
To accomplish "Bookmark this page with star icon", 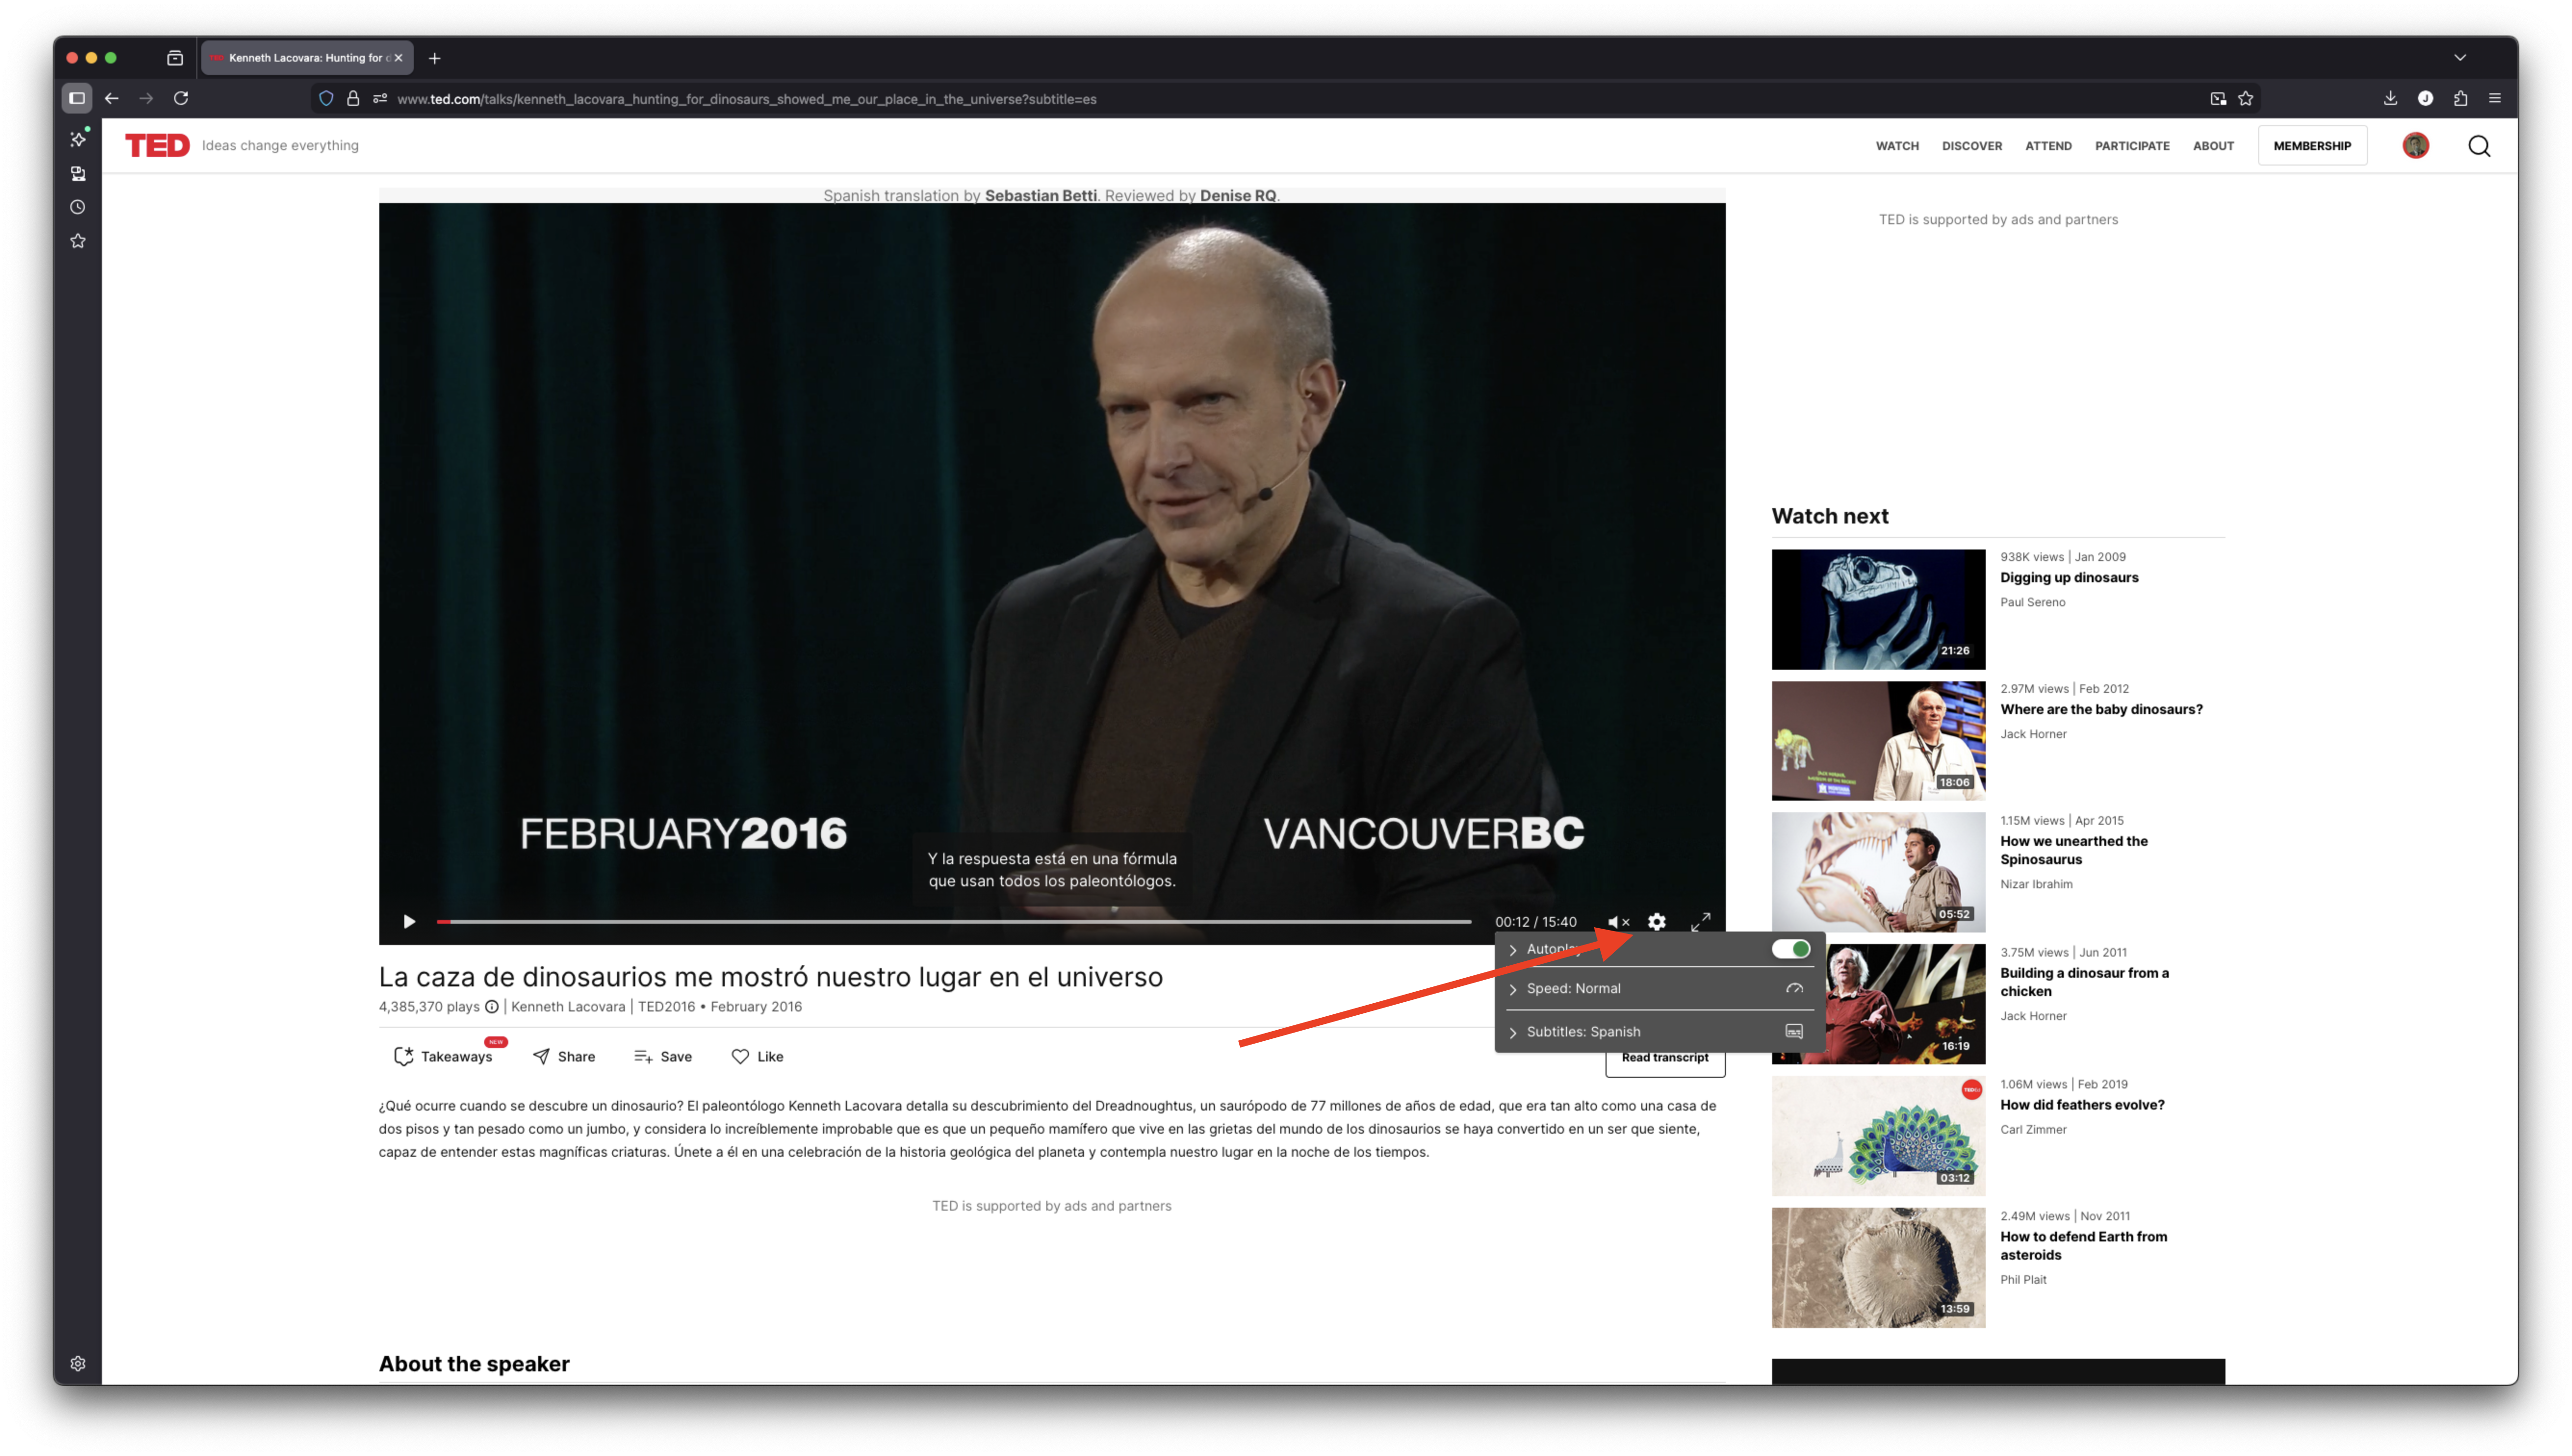I will click(x=2245, y=99).
